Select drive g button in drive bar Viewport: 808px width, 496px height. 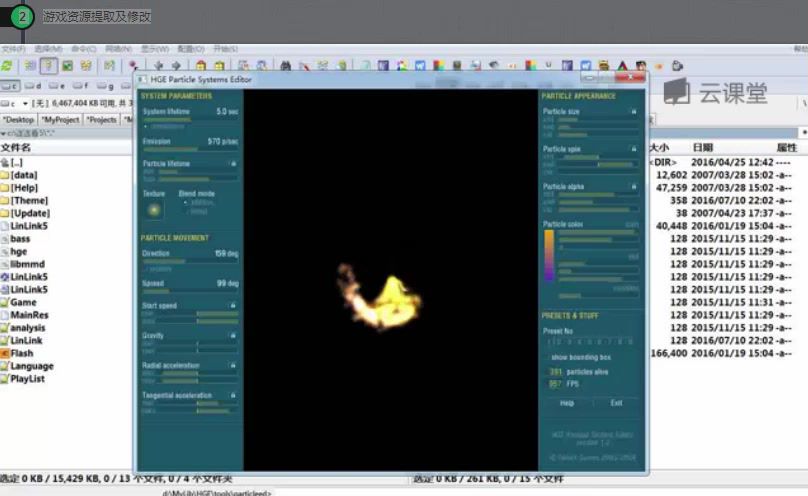105,86
